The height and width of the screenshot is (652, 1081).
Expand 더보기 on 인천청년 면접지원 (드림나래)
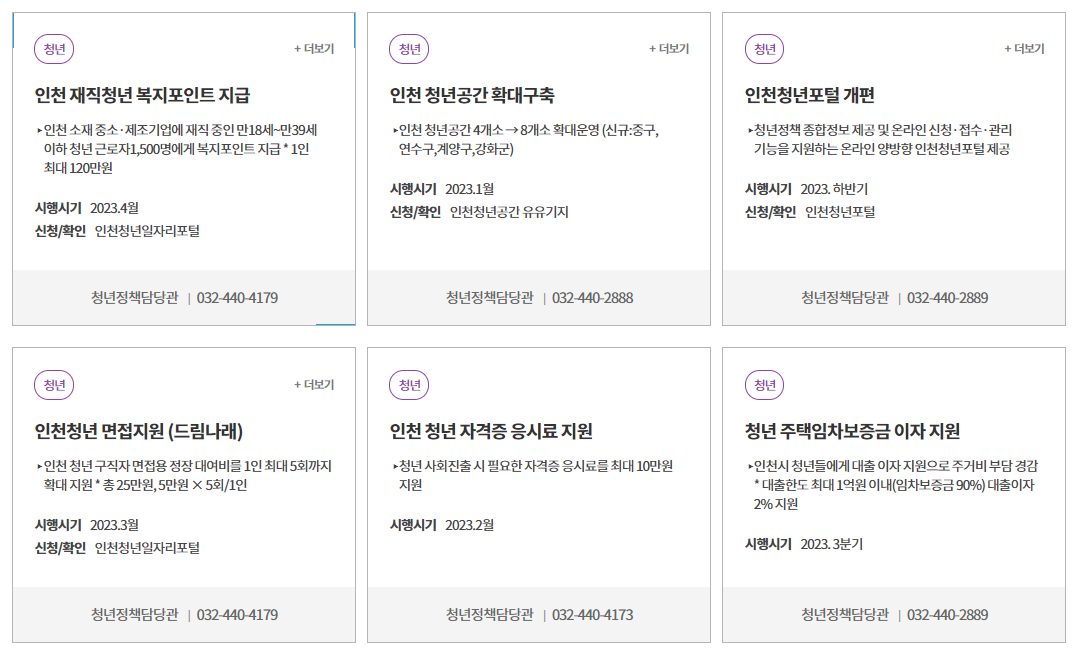click(314, 385)
